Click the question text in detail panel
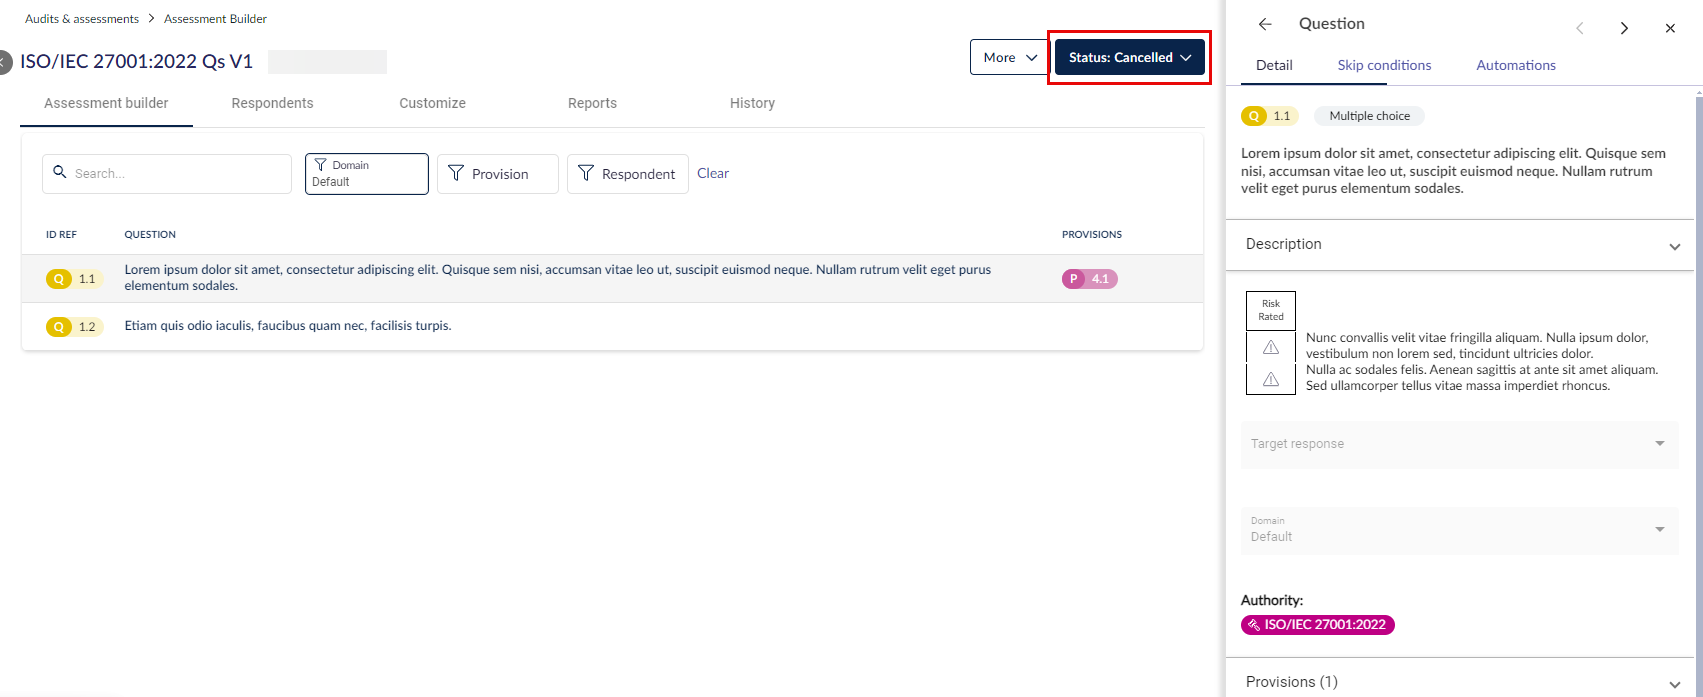Screen dimensions: 1703x697 [1453, 171]
